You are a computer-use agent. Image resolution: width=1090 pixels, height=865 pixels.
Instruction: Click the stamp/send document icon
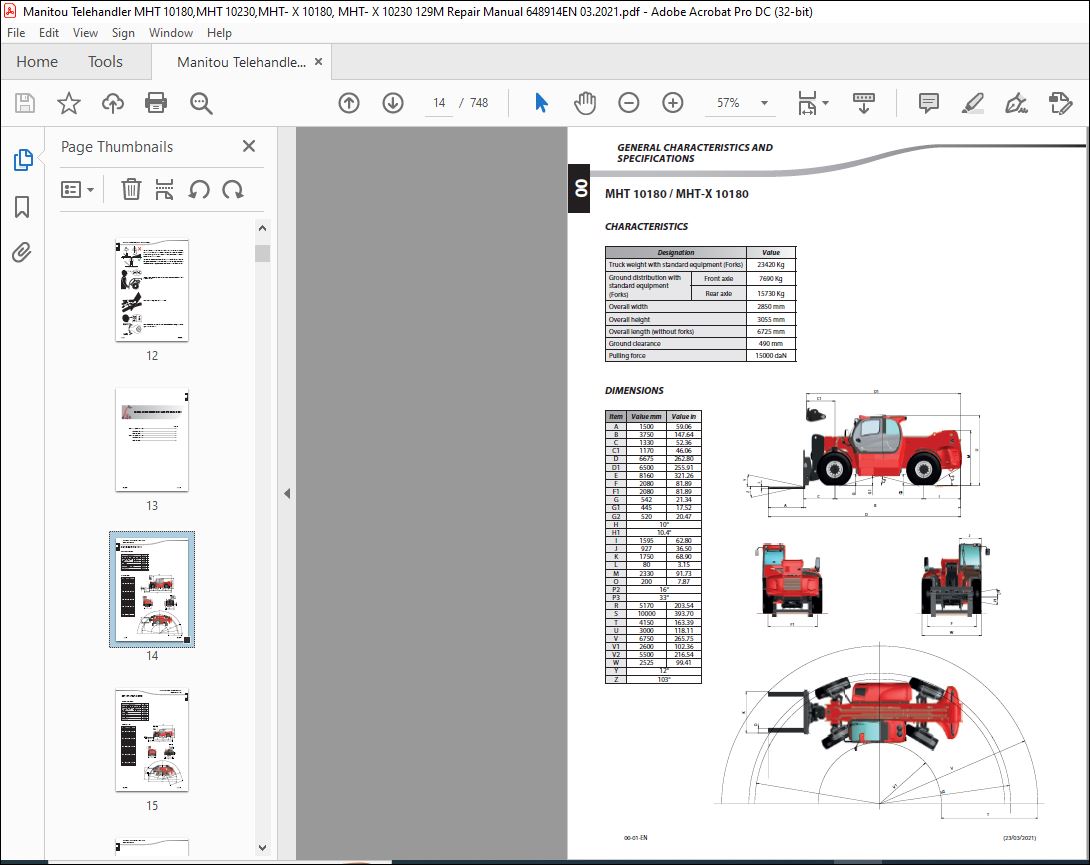coord(1060,103)
